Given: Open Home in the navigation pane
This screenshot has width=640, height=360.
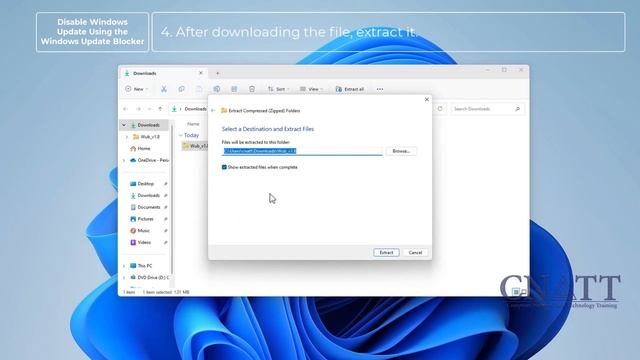Looking at the screenshot, I should [x=140, y=149].
